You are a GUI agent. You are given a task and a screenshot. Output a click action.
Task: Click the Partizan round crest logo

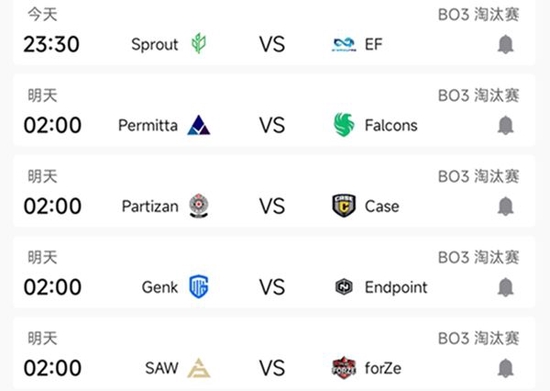coord(199,206)
